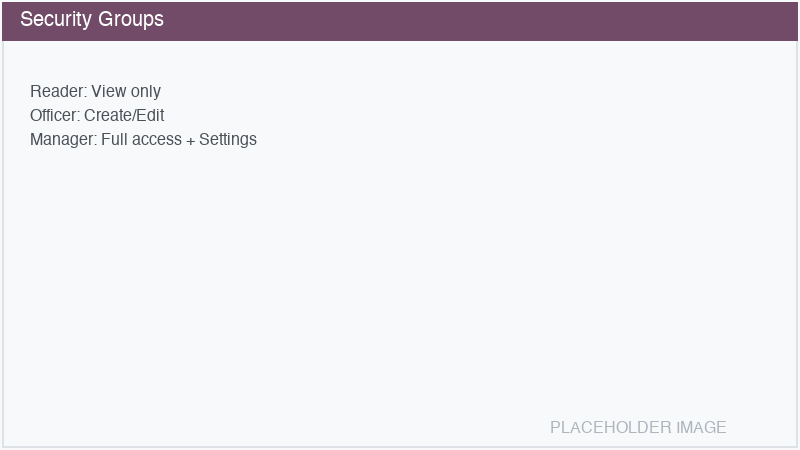
Task: Click the word Groups in the header
Action: 131,20
